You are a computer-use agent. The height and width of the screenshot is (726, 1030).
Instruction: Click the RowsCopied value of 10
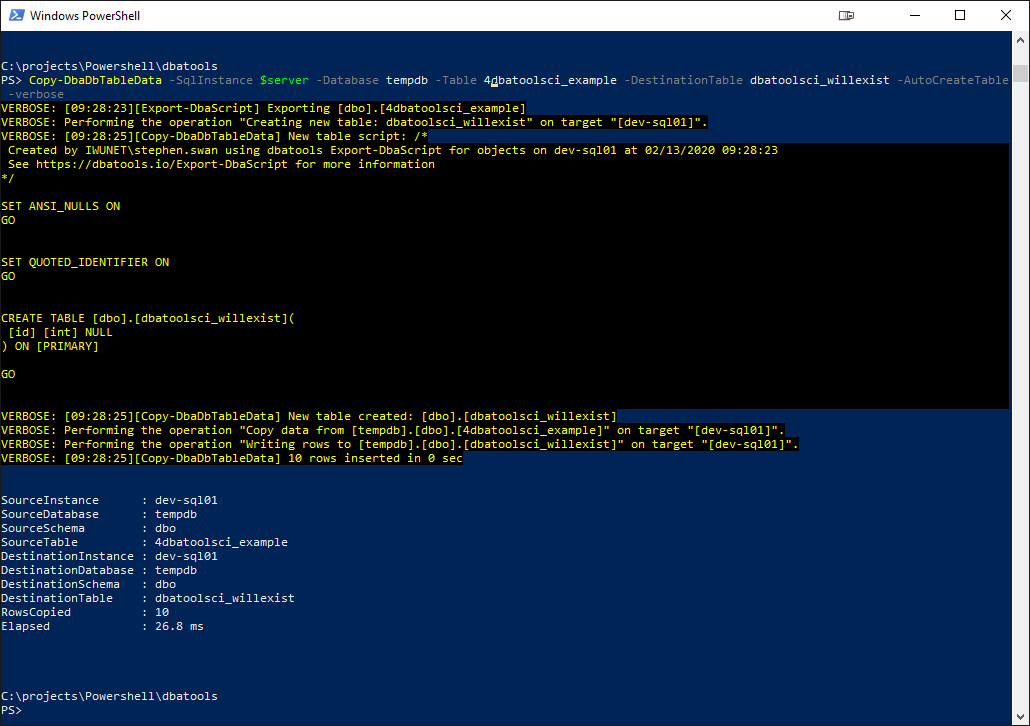pyautogui.click(x=161, y=611)
